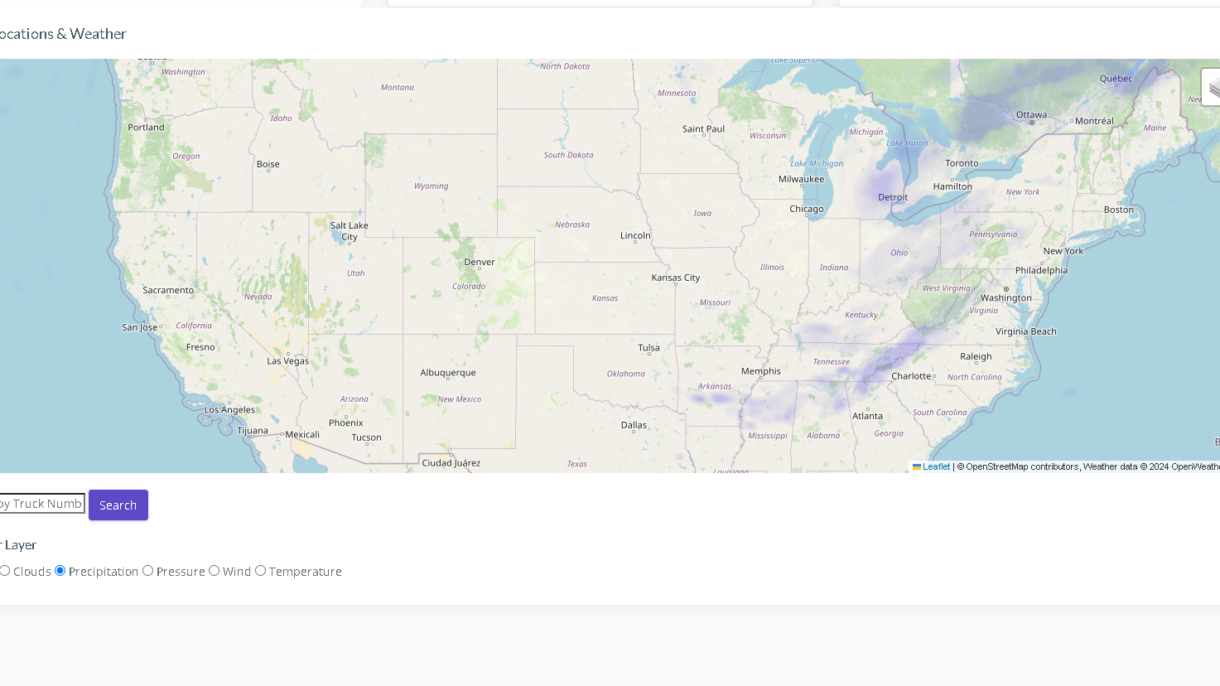
Task: Click the Portland city label
Action: [146, 127]
